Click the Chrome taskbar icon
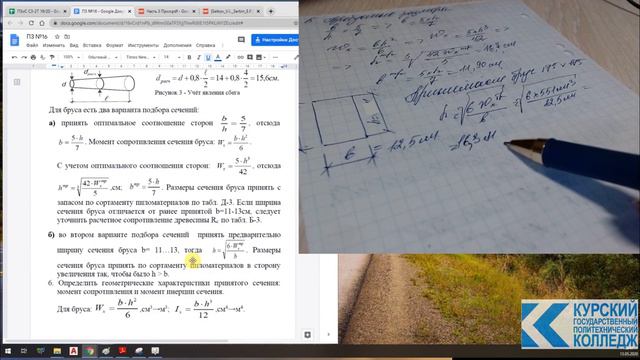This screenshot has width=640, height=360. [90, 351]
